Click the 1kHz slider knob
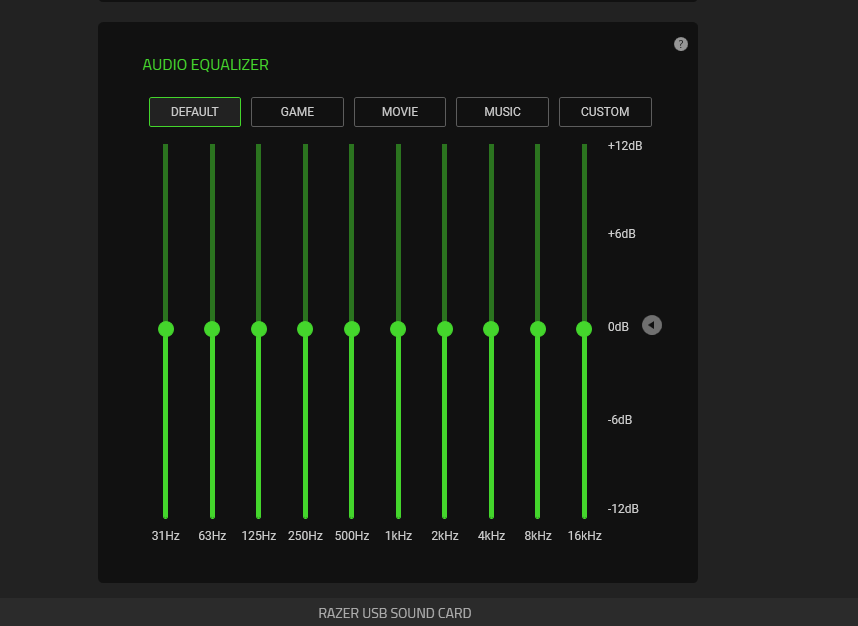 398,329
